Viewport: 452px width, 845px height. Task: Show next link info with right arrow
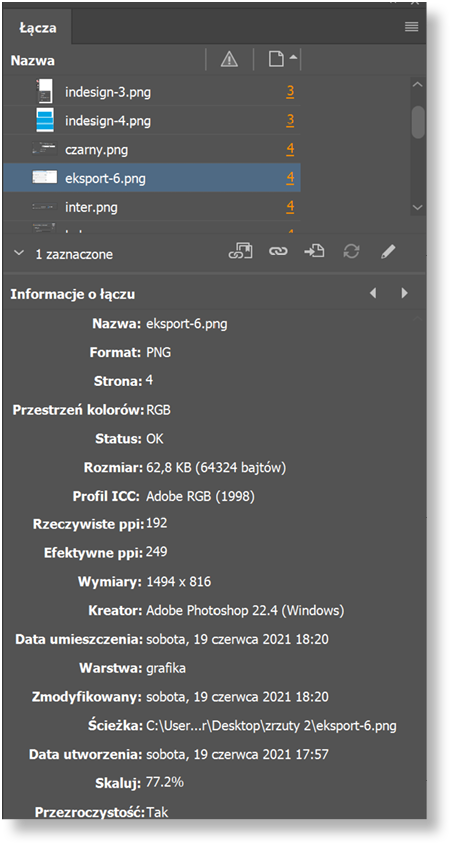405,293
